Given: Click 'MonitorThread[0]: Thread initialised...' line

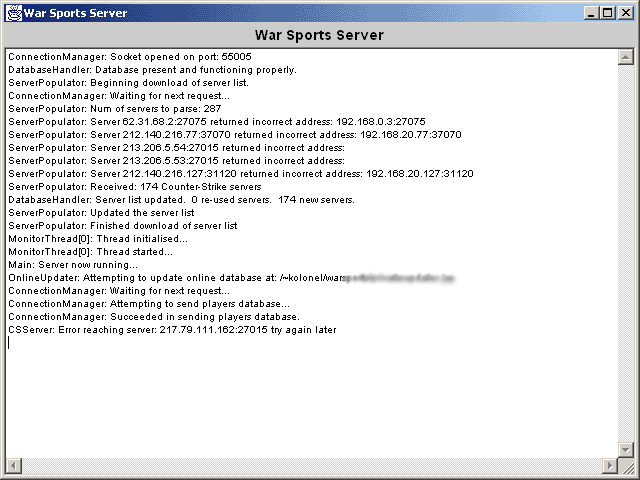Looking at the screenshot, I should point(98,239).
